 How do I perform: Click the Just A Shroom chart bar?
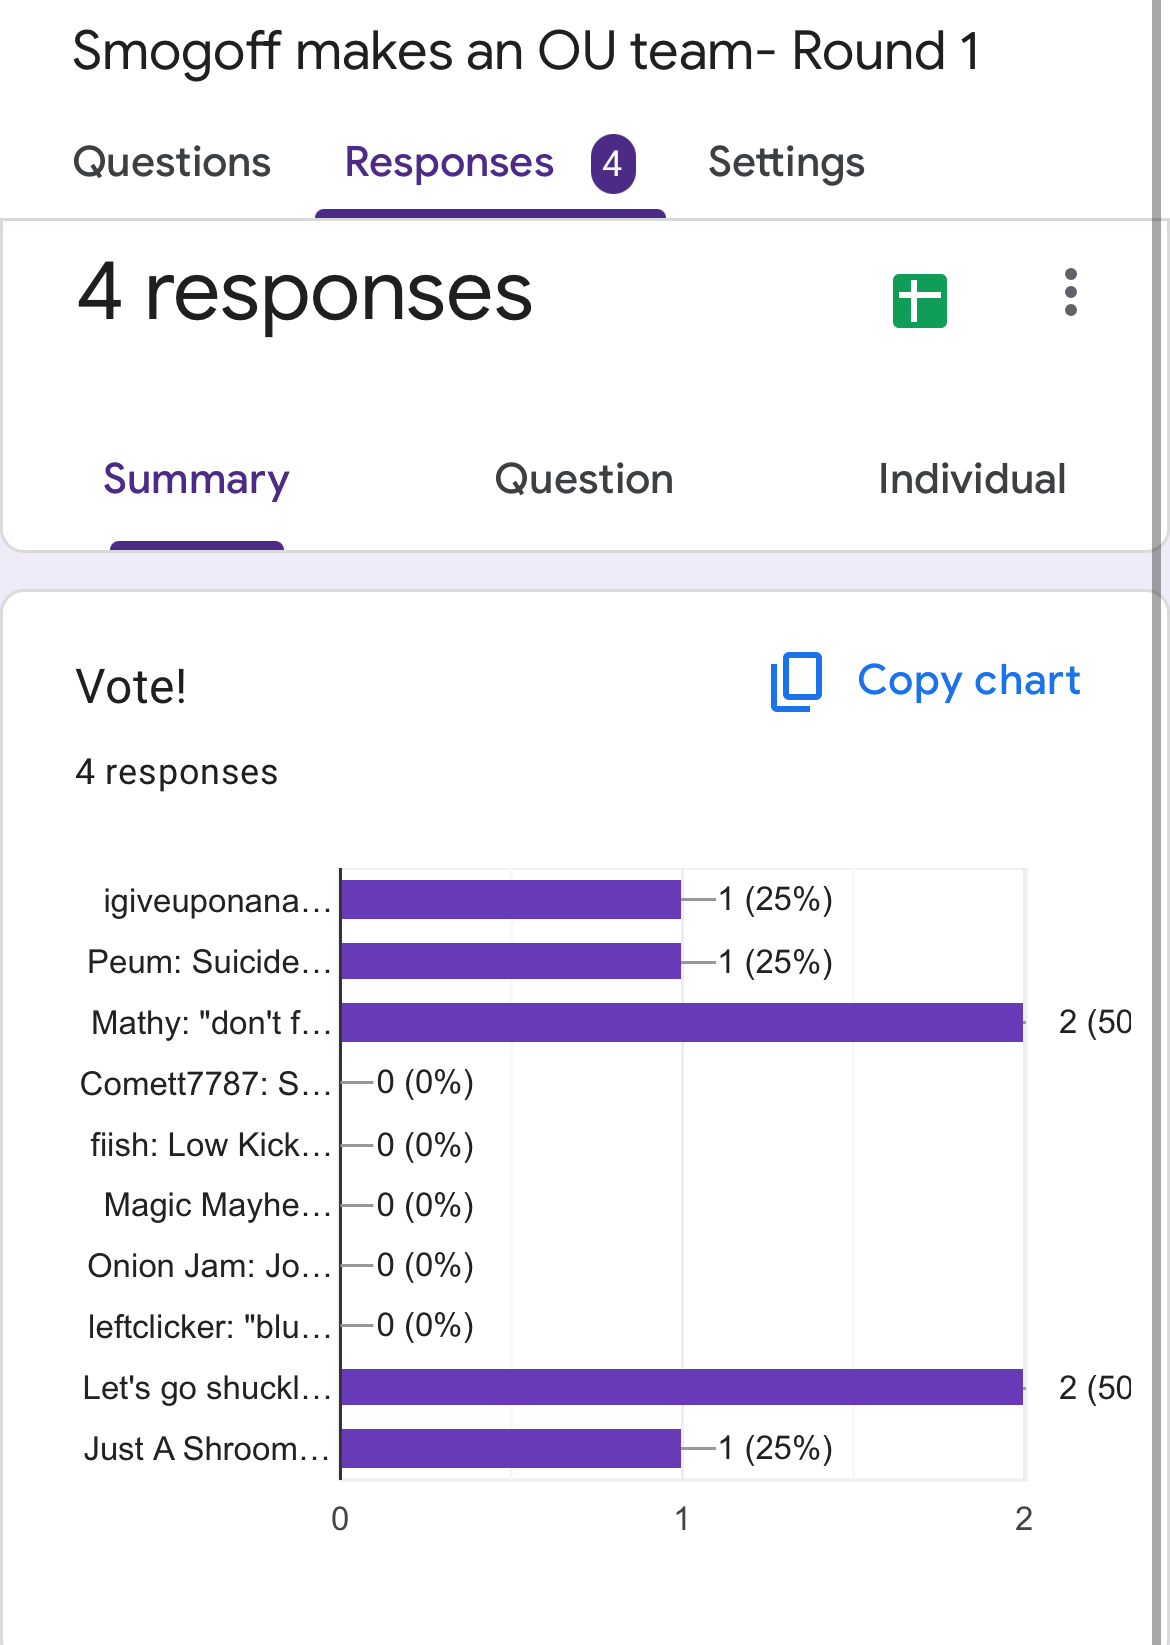coord(511,1448)
